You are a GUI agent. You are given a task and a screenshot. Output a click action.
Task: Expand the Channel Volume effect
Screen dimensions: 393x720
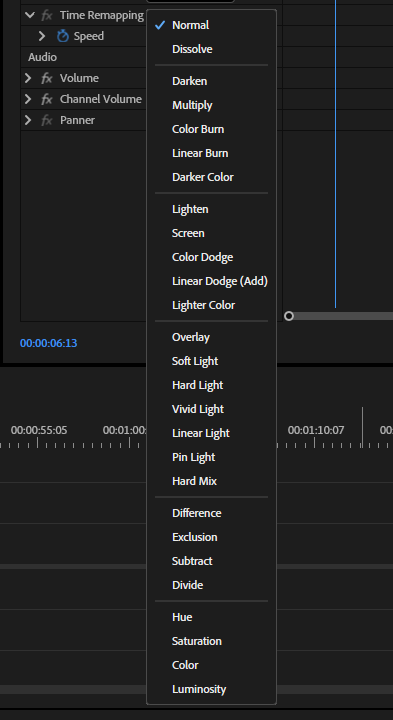pos(28,99)
